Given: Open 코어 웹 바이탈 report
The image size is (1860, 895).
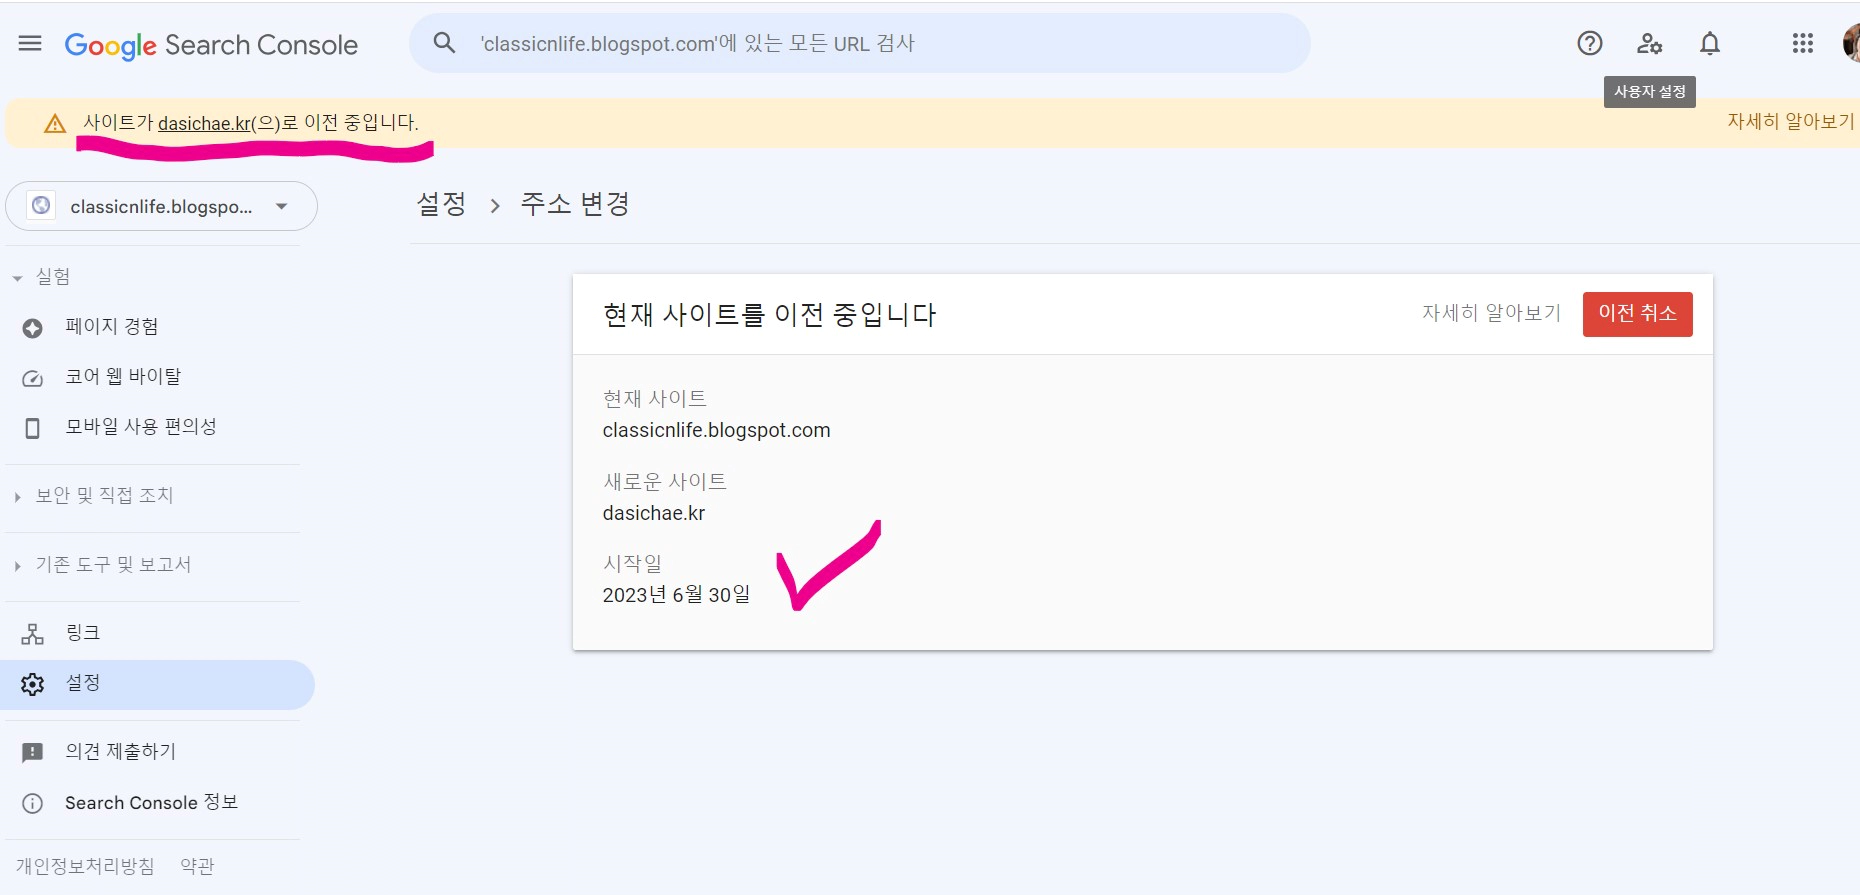Looking at the screenshot, I should (x=158, y=377).
